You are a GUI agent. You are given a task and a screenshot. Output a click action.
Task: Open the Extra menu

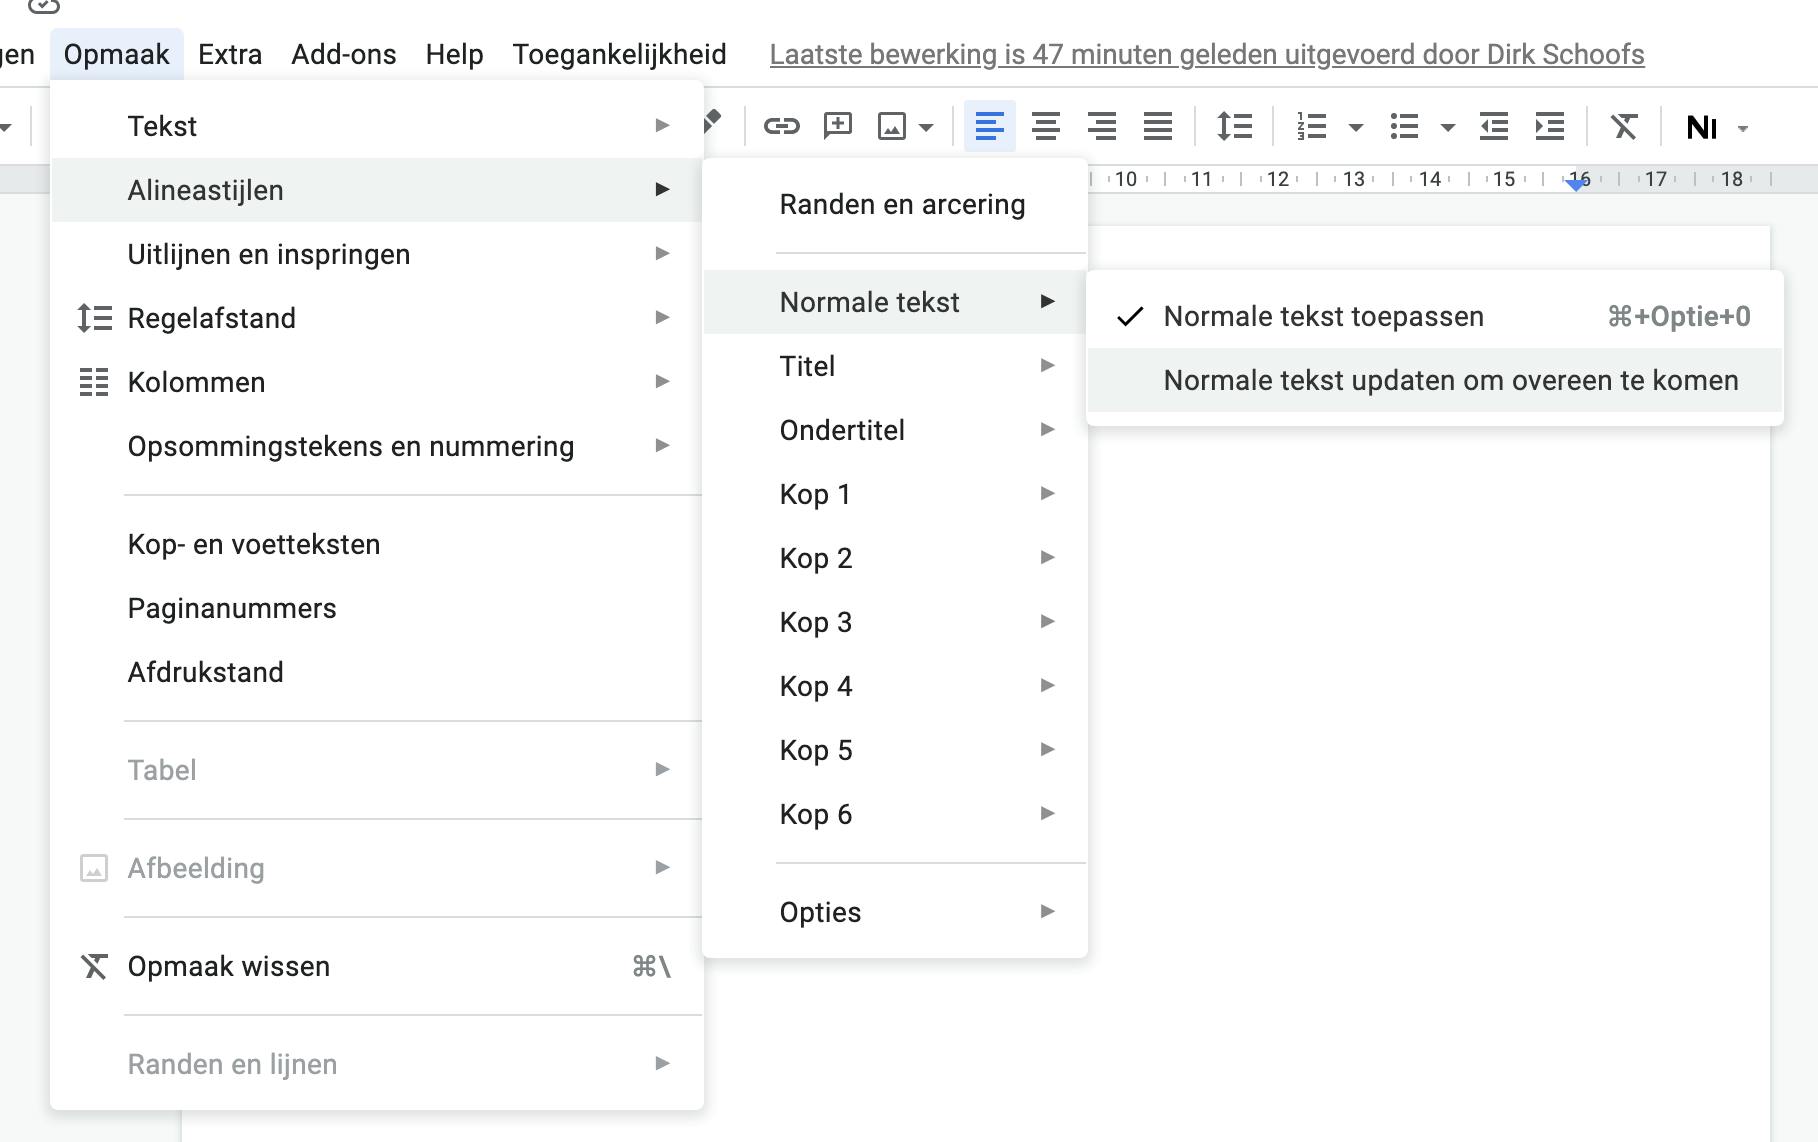(x=230, y=54)
